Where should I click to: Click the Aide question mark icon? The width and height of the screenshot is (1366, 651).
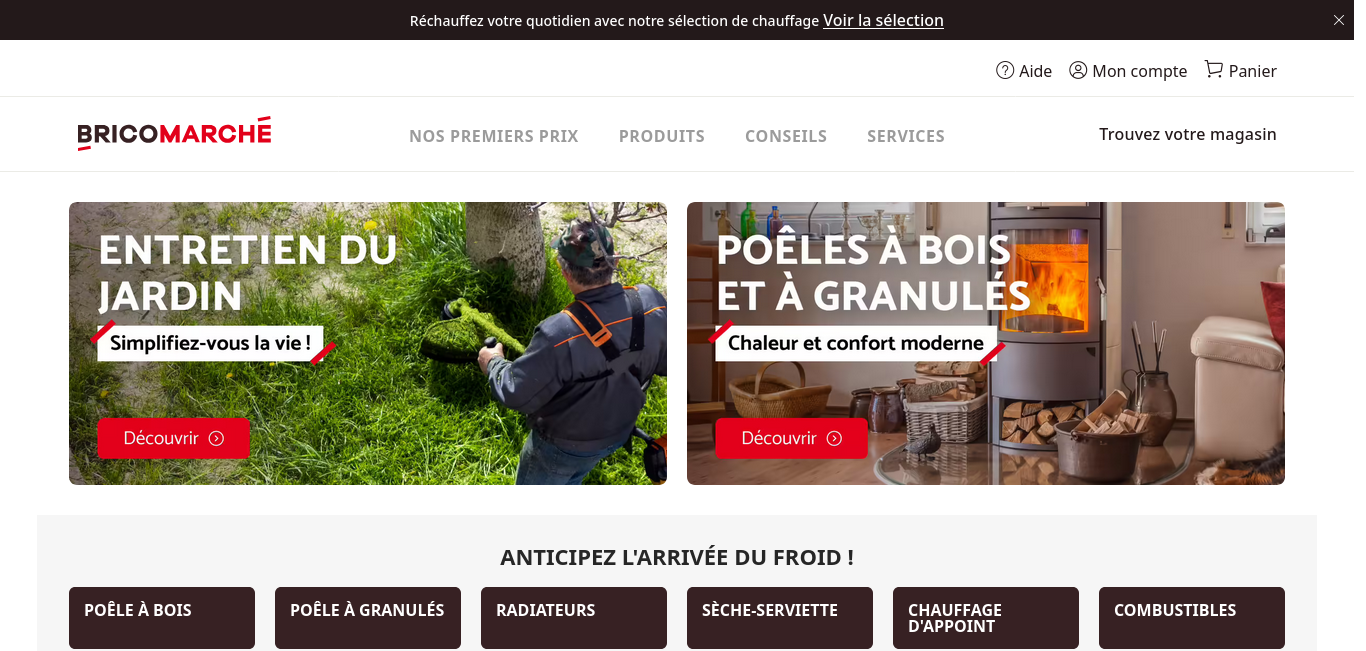(x=1005, y=70)
